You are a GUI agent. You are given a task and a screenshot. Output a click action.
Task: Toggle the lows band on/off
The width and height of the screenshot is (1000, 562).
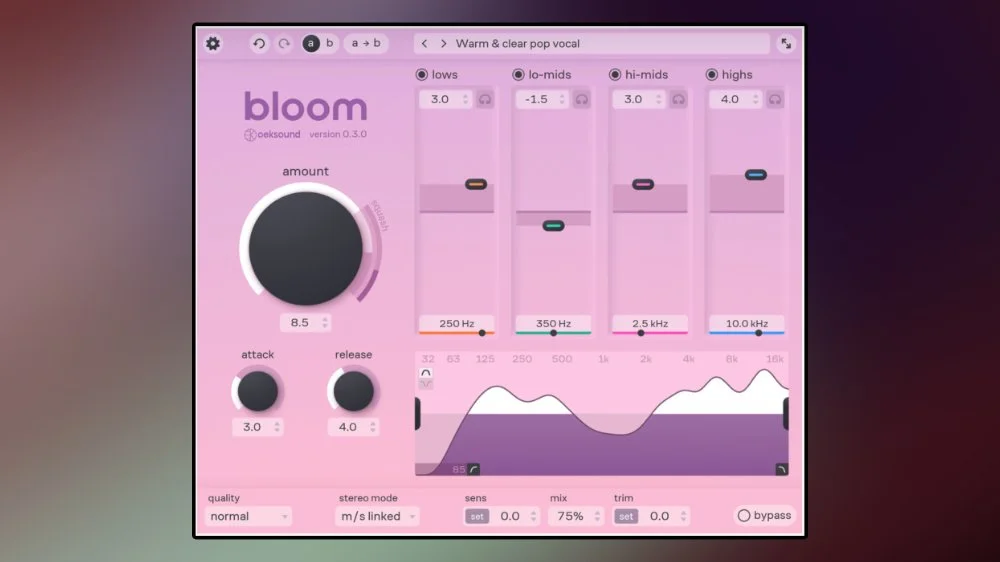422,75
